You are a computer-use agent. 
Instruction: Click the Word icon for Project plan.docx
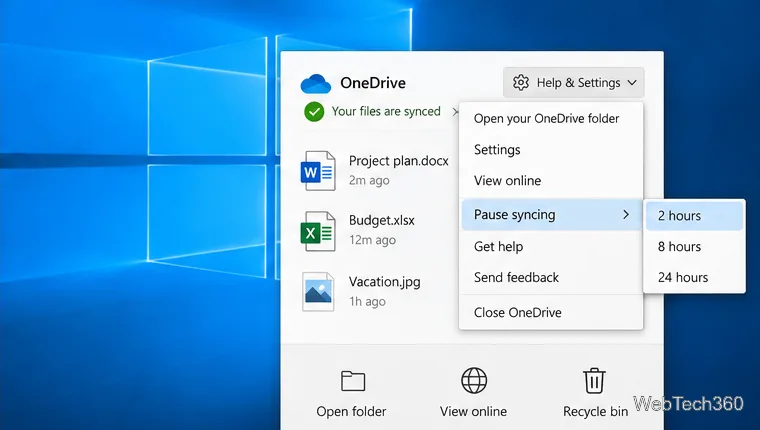click(318, 171)
